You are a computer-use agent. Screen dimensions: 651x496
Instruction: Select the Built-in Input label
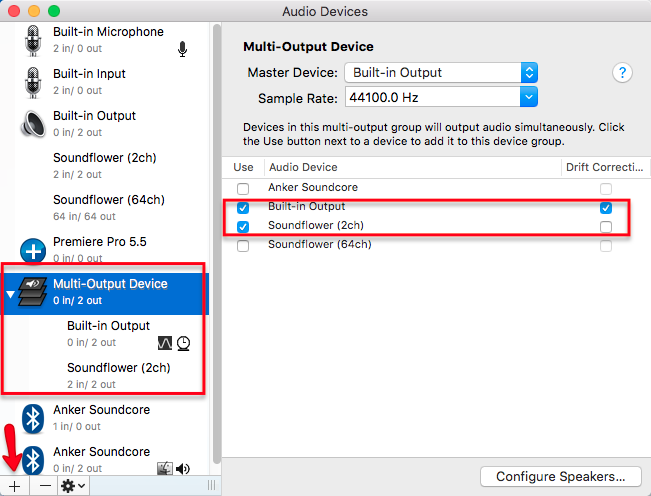click(x=89, y=74)
